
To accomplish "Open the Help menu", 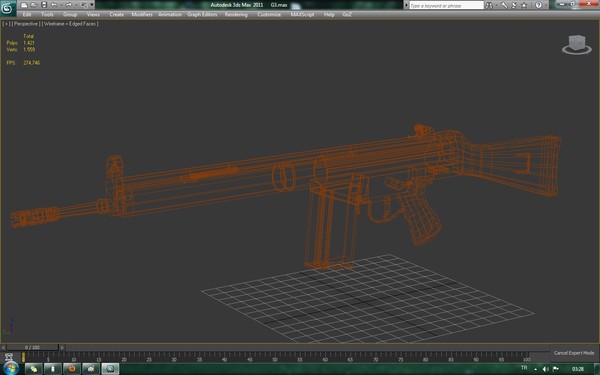I will (x=329, y=15).
